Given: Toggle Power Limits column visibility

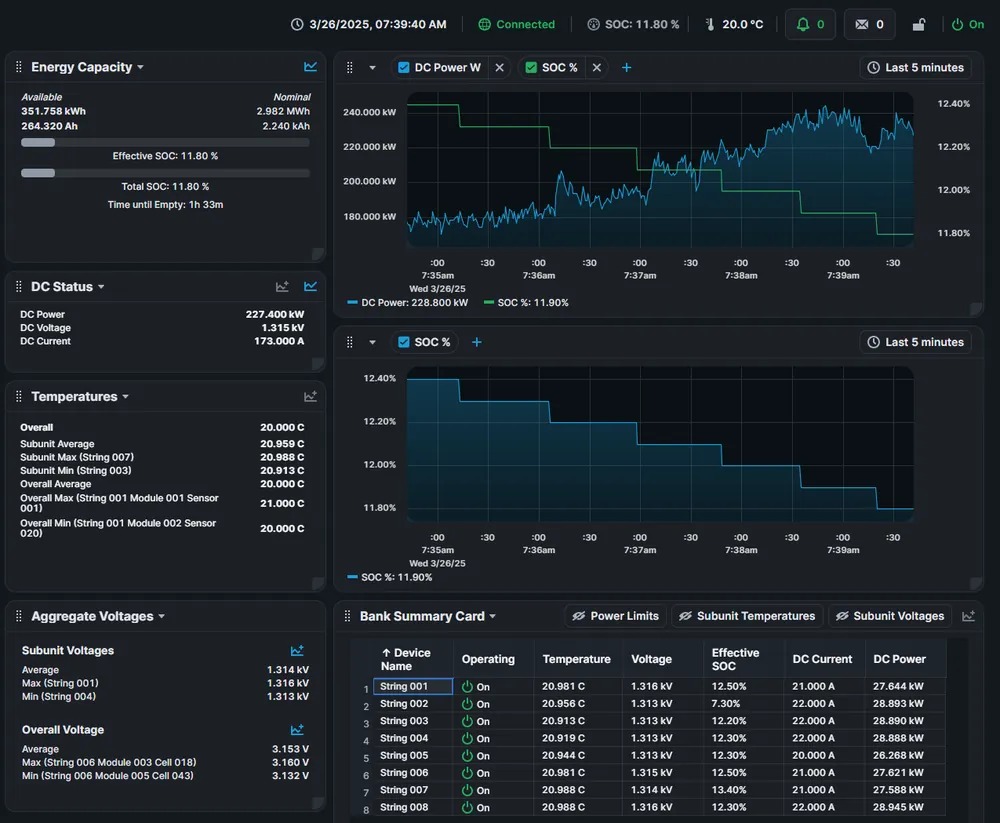Looking at the screenshot, I should pos(615,616).
